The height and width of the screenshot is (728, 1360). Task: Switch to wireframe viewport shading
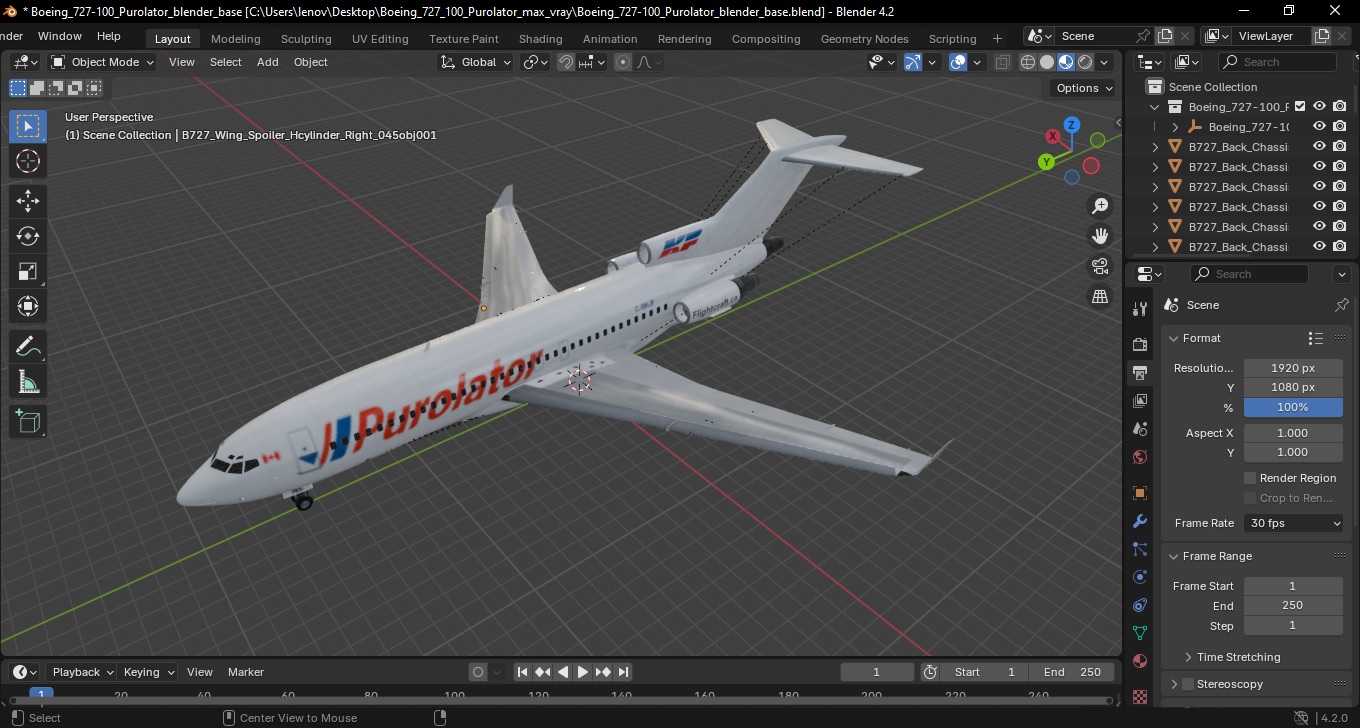[x=1028, y=62]
